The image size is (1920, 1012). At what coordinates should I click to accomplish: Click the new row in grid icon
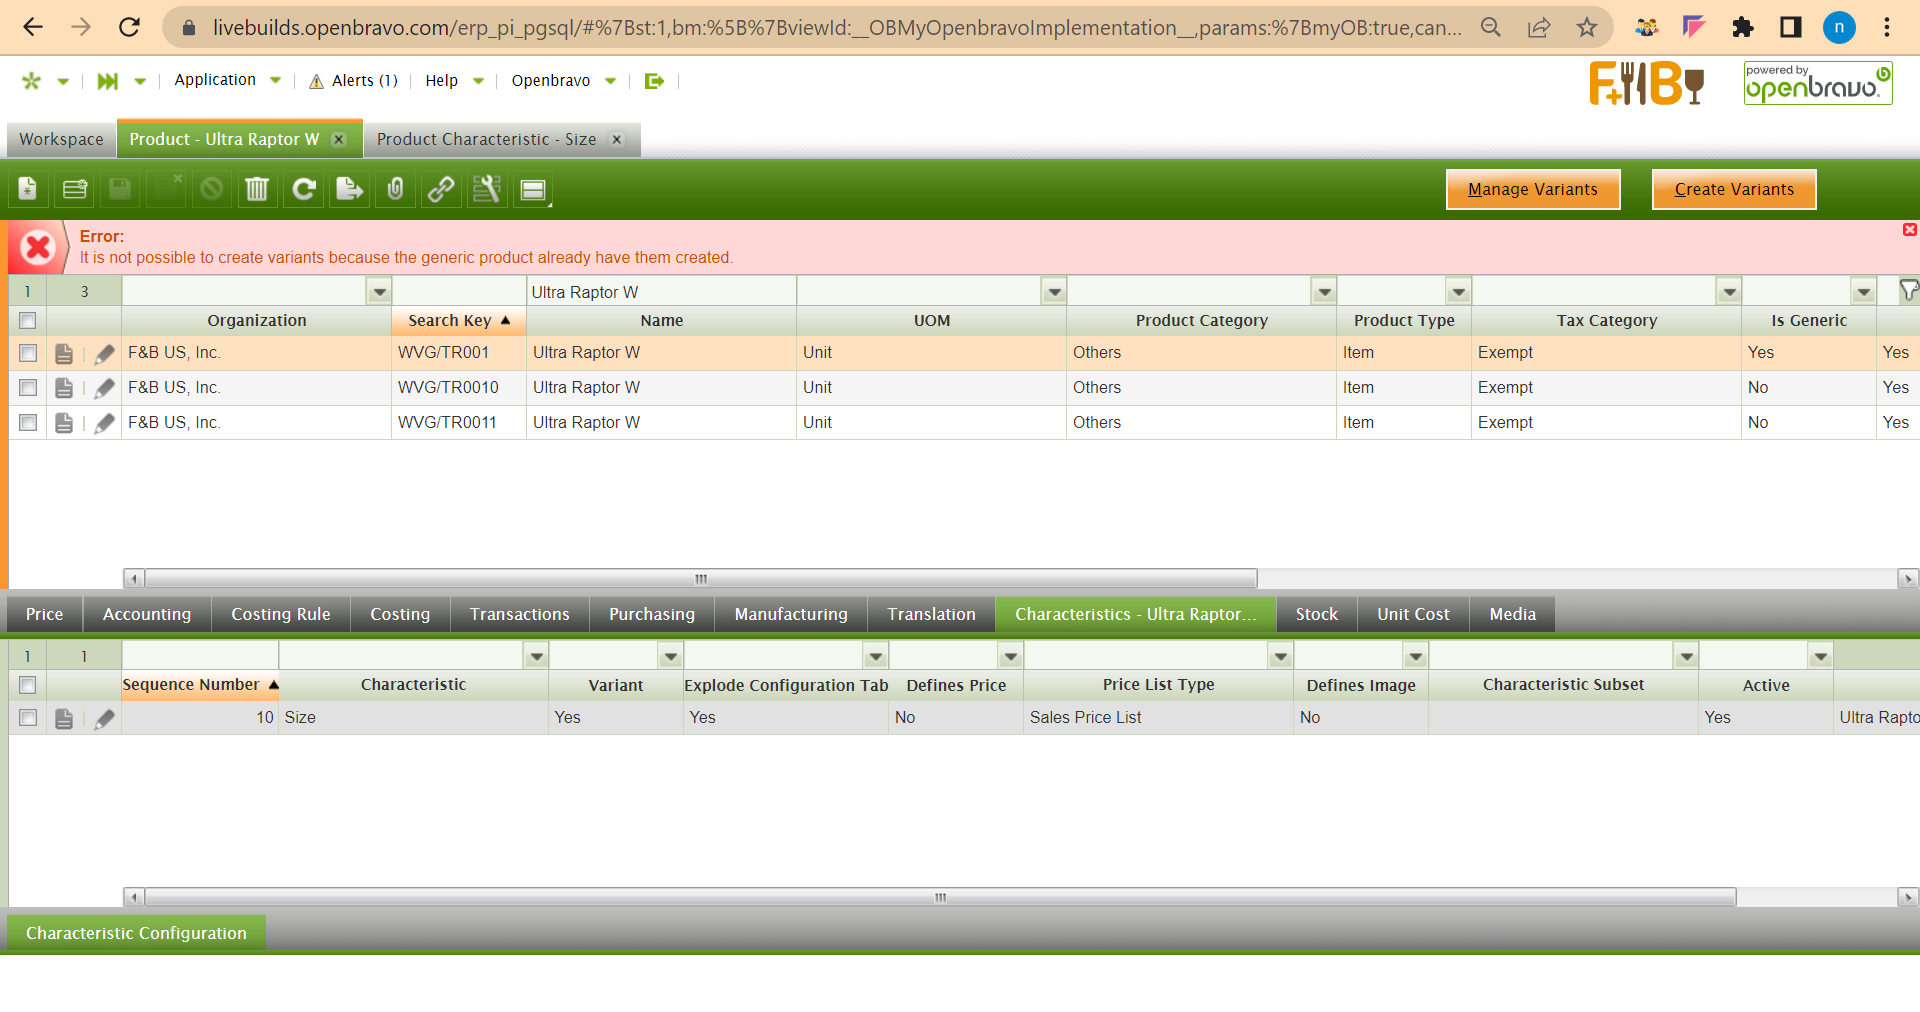pyautogui.click(x=75, y=189)
